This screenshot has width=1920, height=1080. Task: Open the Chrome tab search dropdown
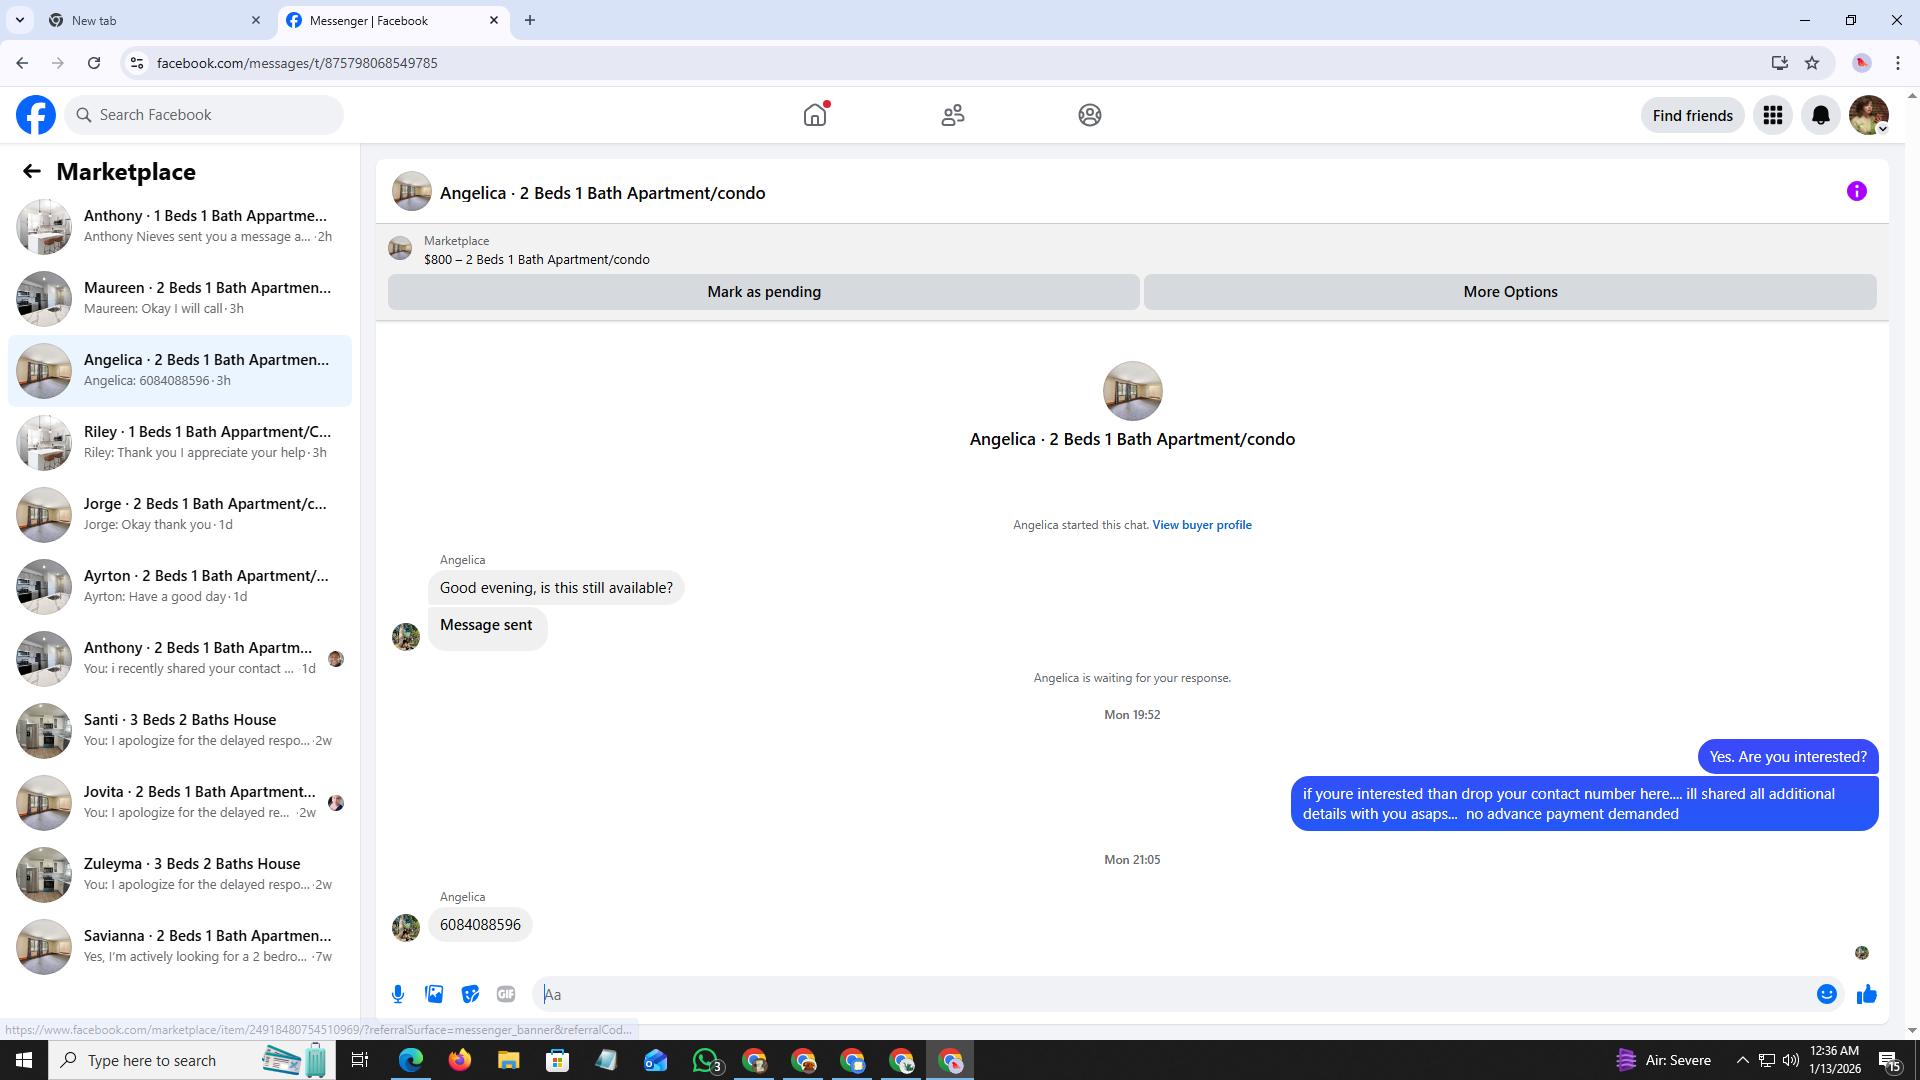pos(19,20)
